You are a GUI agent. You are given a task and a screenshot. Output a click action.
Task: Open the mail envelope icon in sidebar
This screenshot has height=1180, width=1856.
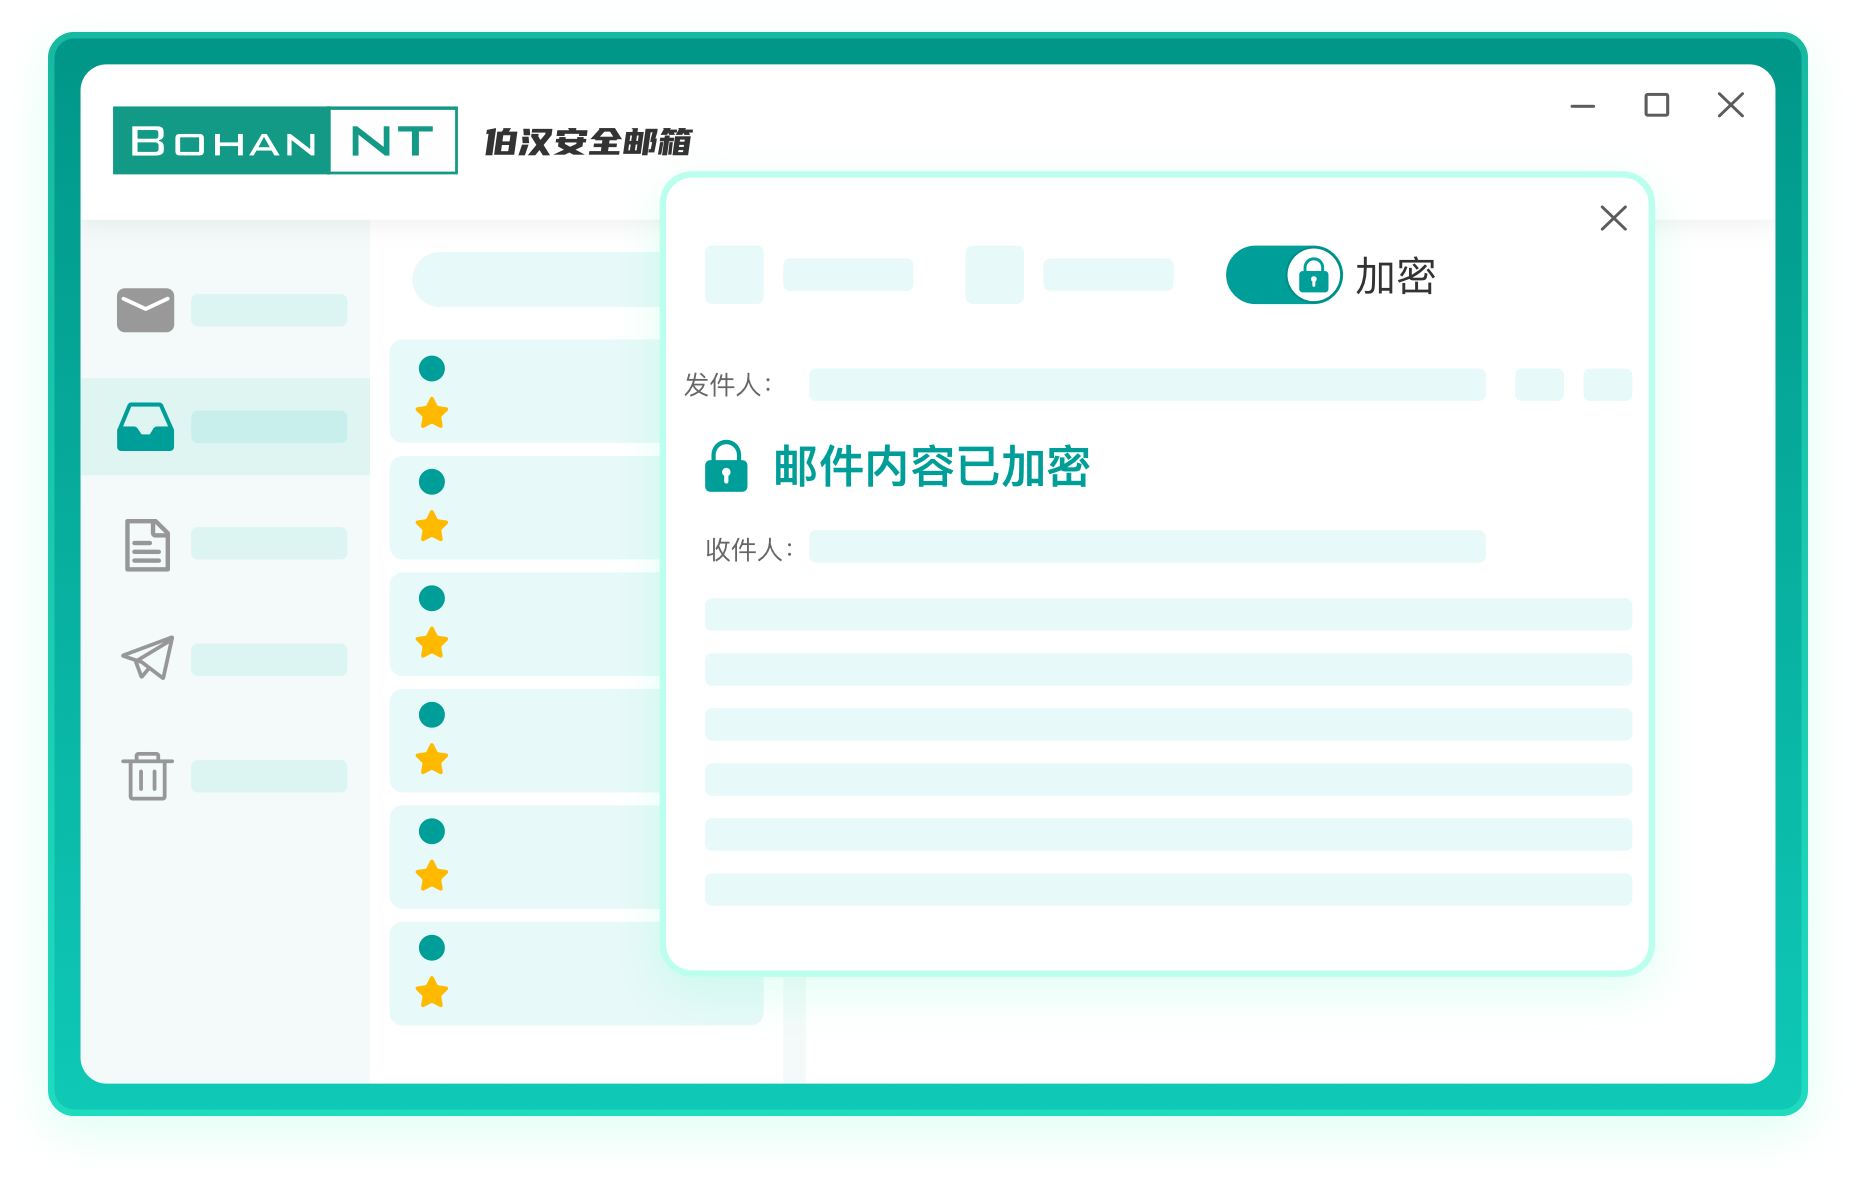pos(145,310)
